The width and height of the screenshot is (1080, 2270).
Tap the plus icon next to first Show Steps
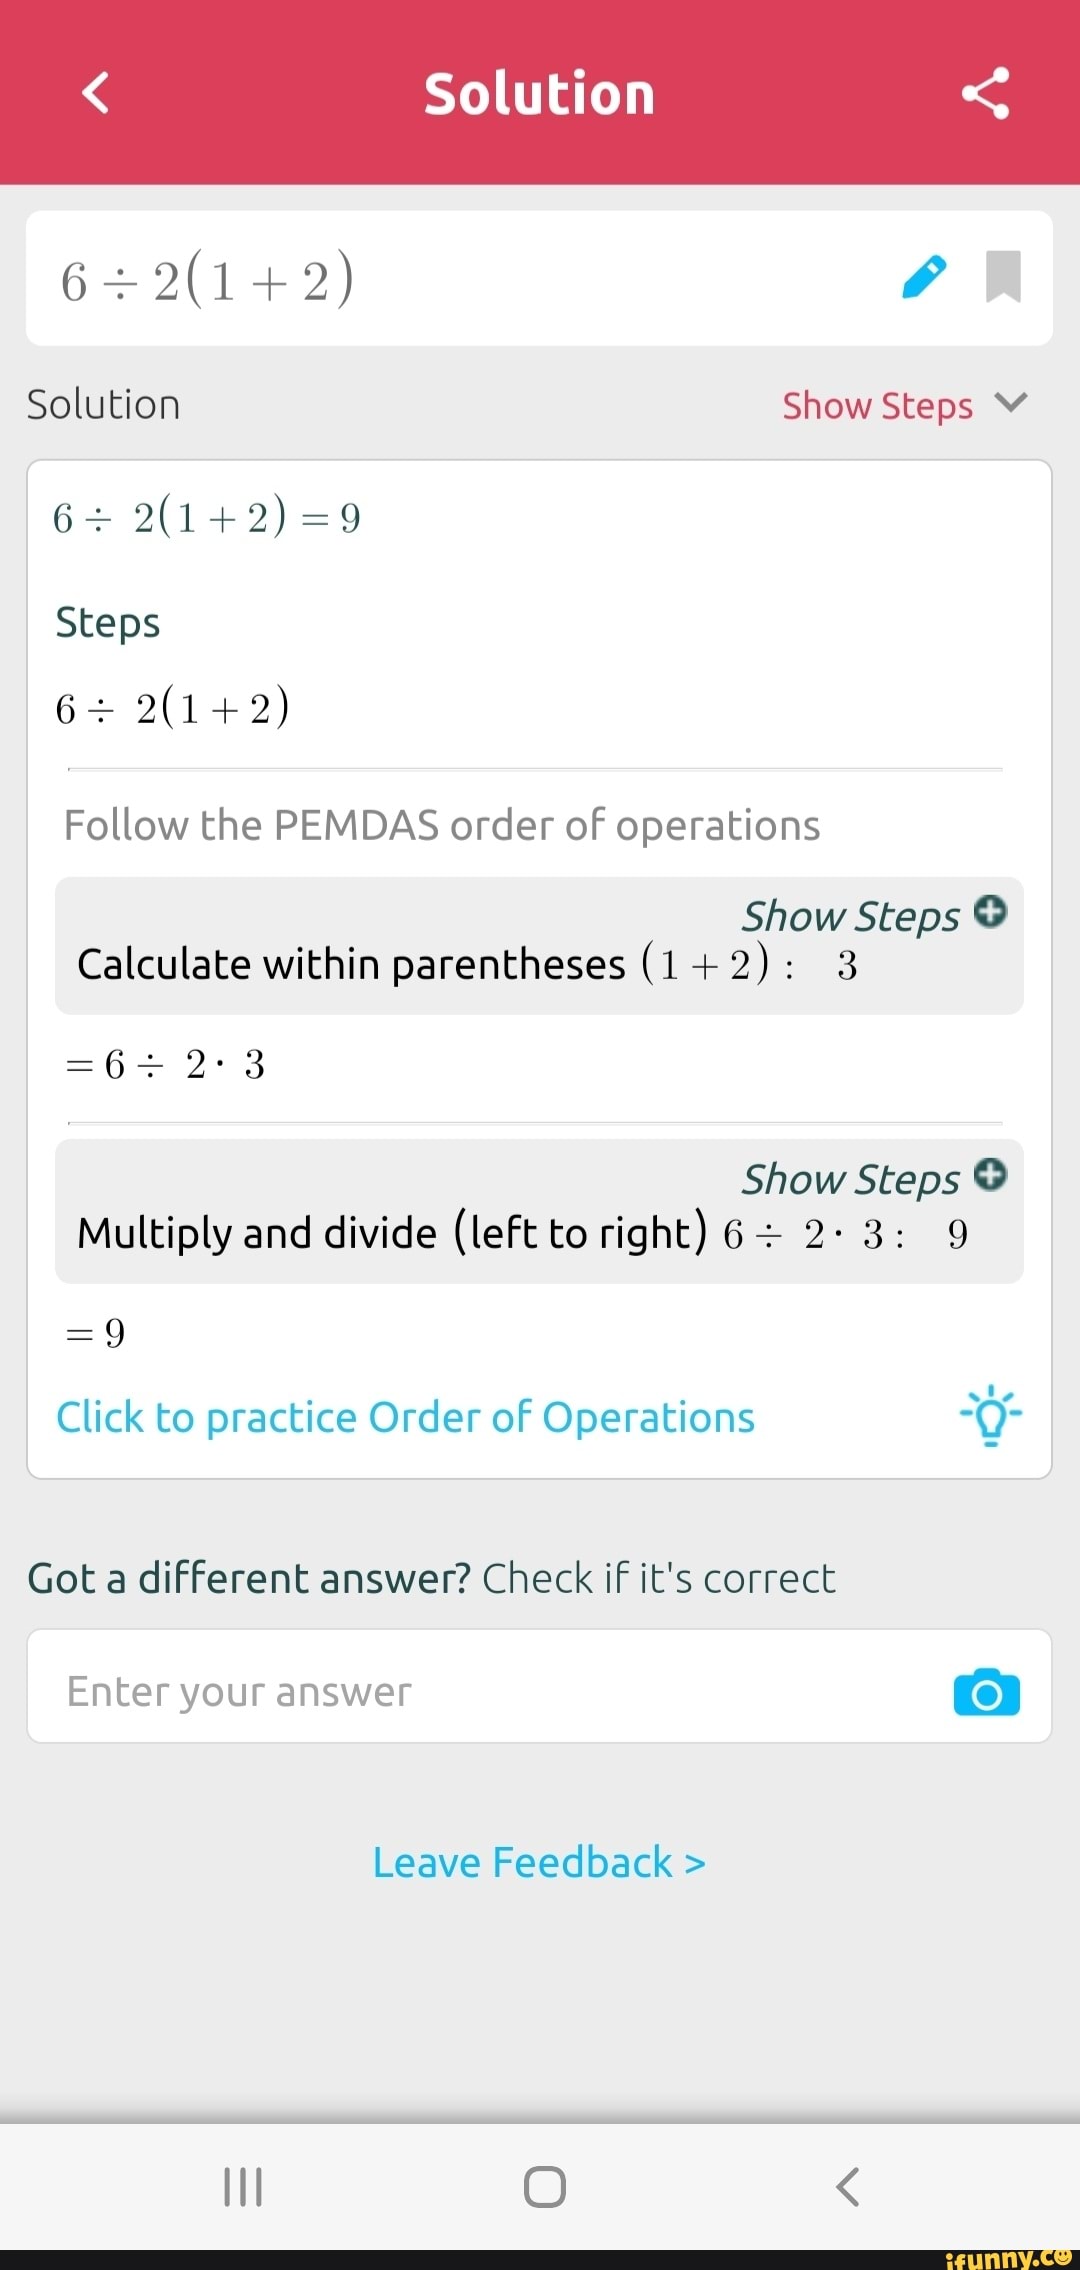click(989, 912)
